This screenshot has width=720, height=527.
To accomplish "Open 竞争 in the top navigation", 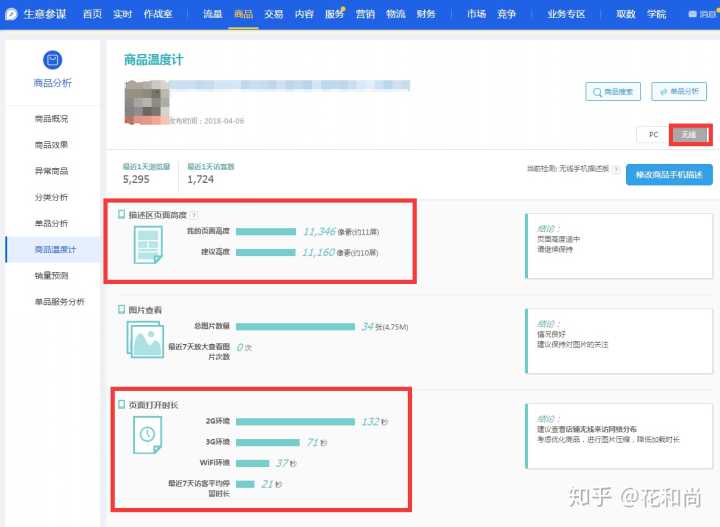I will click(x=506, y=14).
